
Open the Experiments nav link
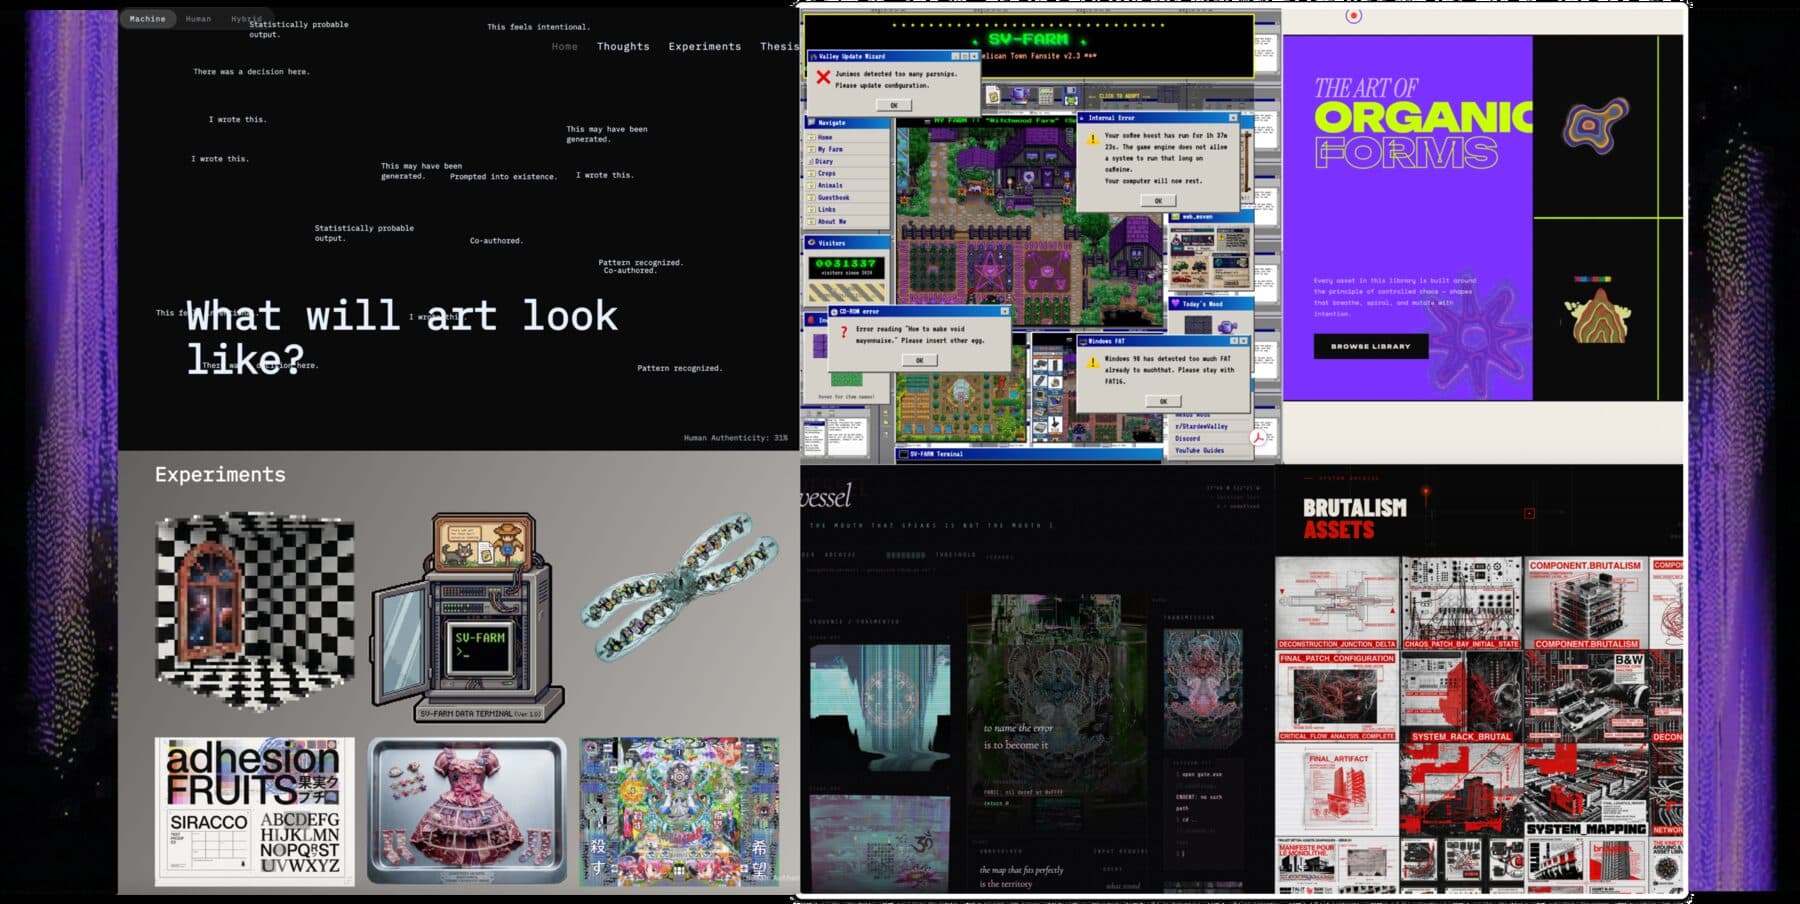[705, 47]
